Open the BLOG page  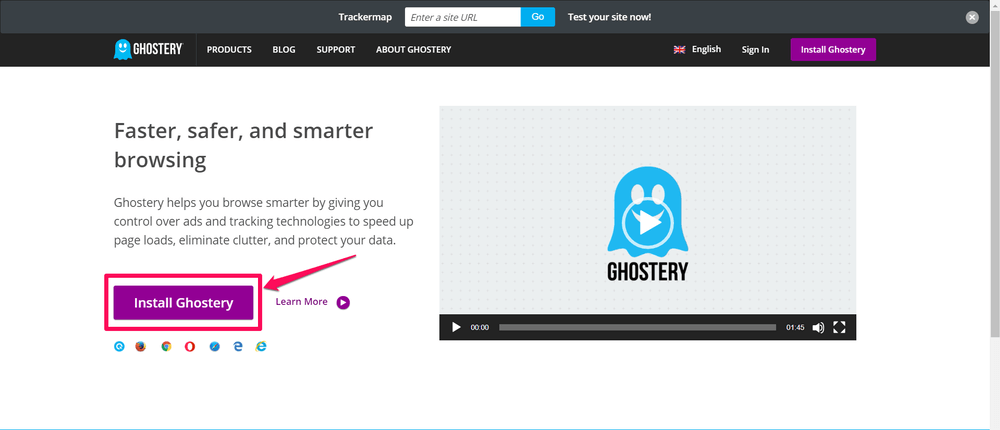[x=284, y=50]
